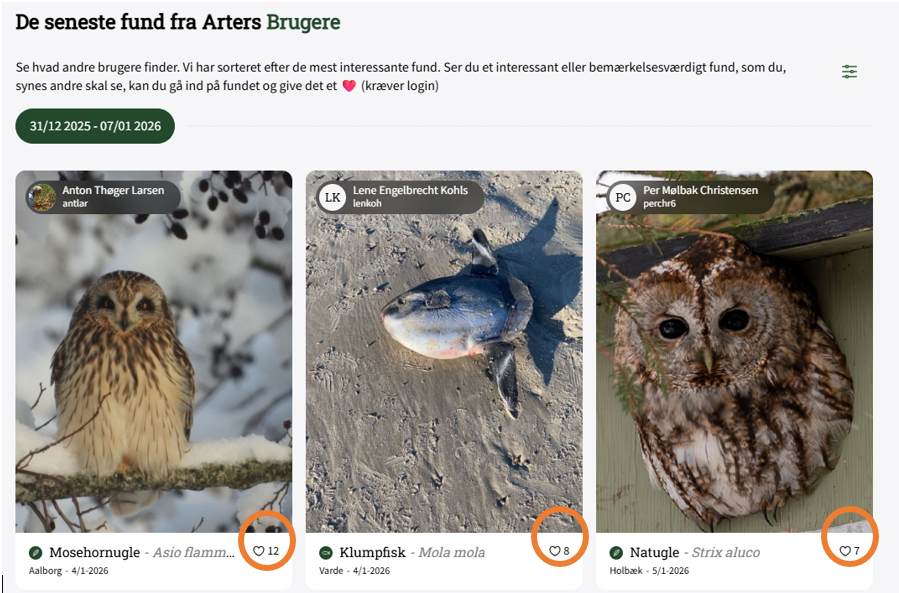Click the Mosehornugle species title
Screen dimensions: 899x593
coord(94,553)
